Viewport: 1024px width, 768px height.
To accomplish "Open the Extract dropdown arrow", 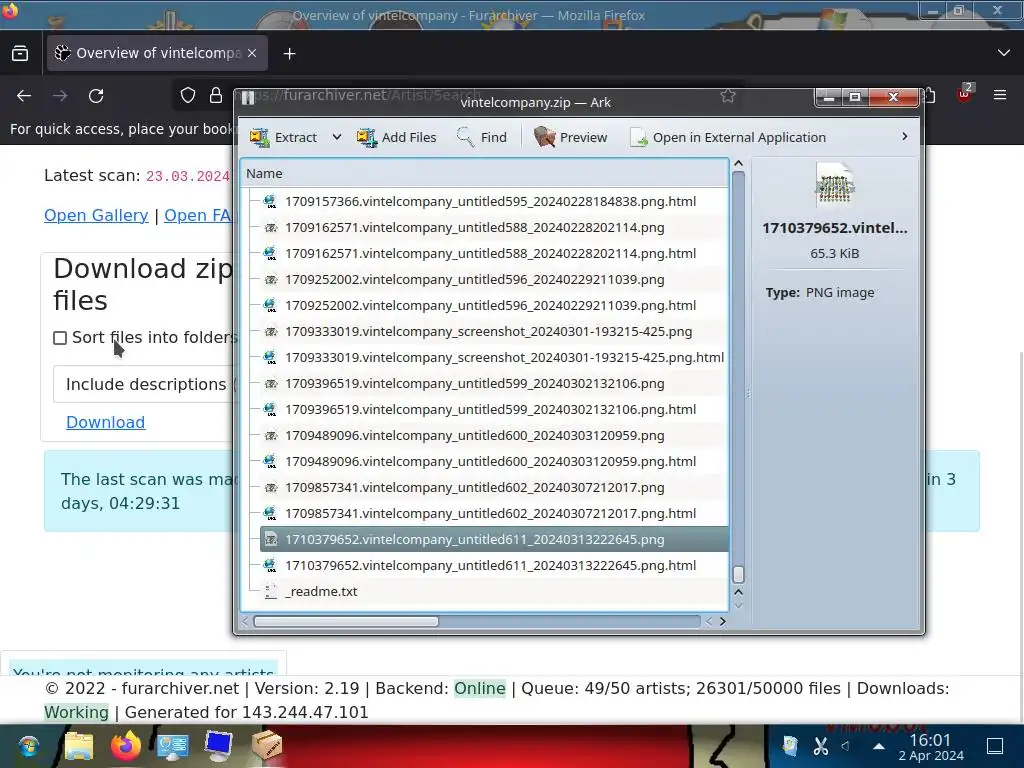I will point(336,137).
